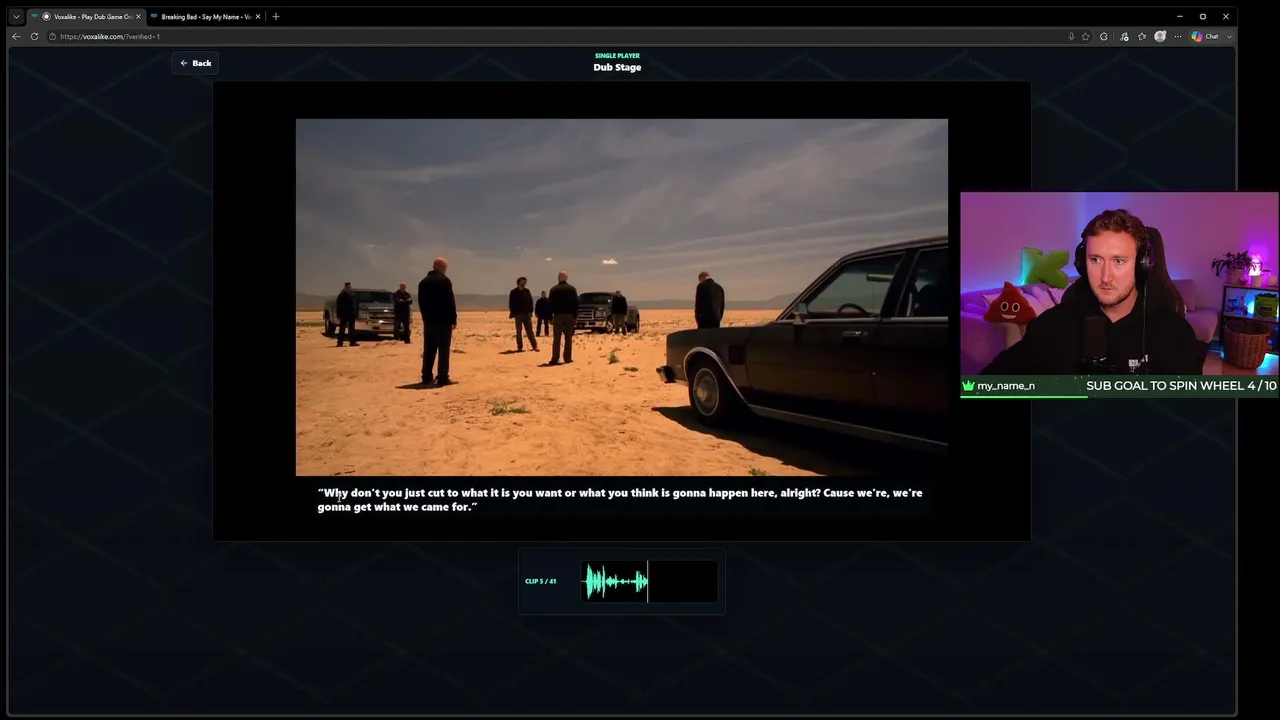Click the streamer webcam overlay
Image resolution: width=1280 pixels, height=720 pixels.
click(x=1119, y=284)
